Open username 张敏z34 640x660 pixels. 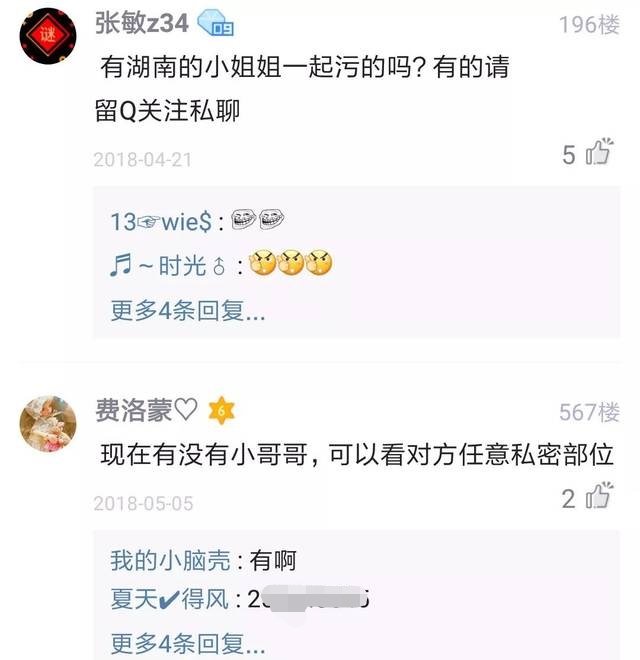coord(141,23)
